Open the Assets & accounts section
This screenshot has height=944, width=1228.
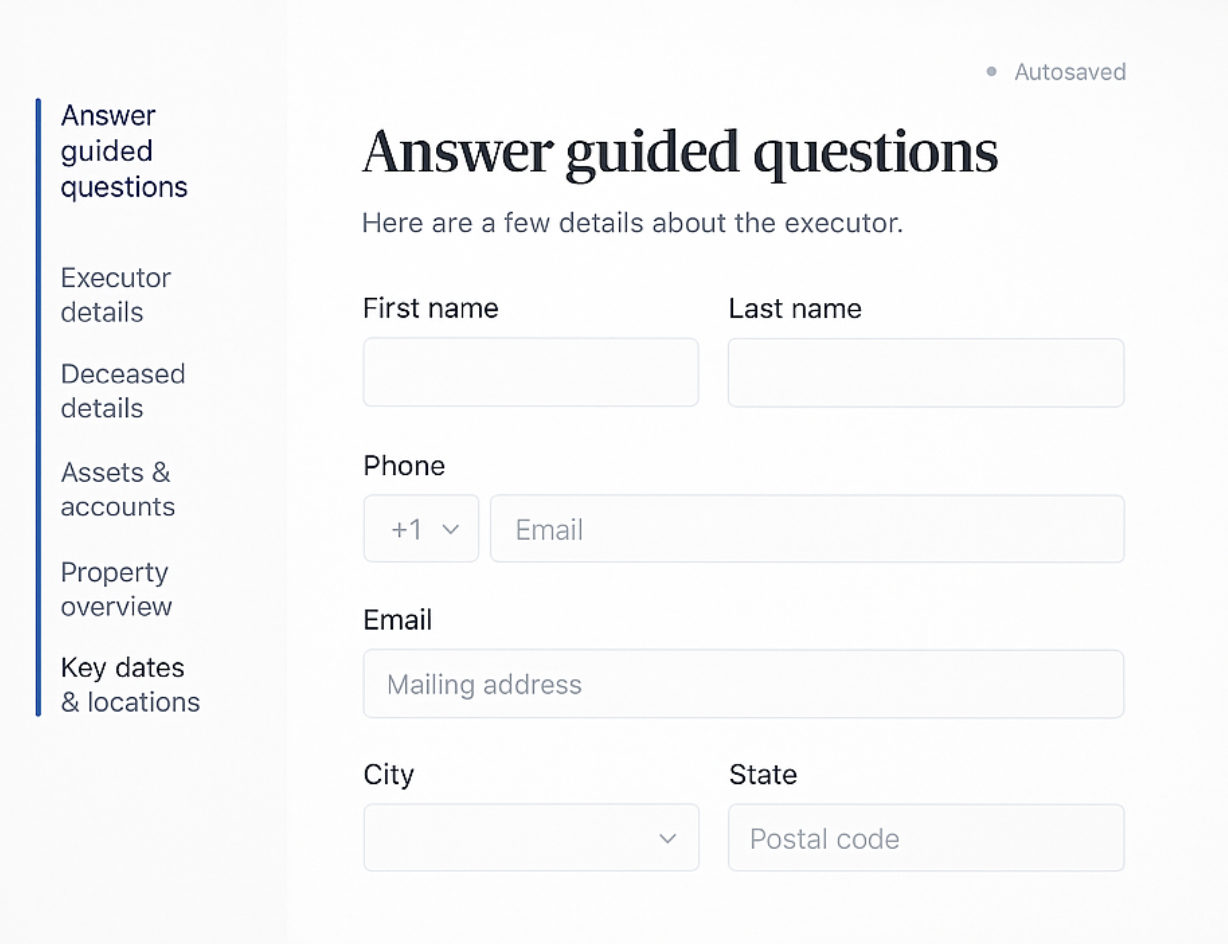(x=117, y=489)
